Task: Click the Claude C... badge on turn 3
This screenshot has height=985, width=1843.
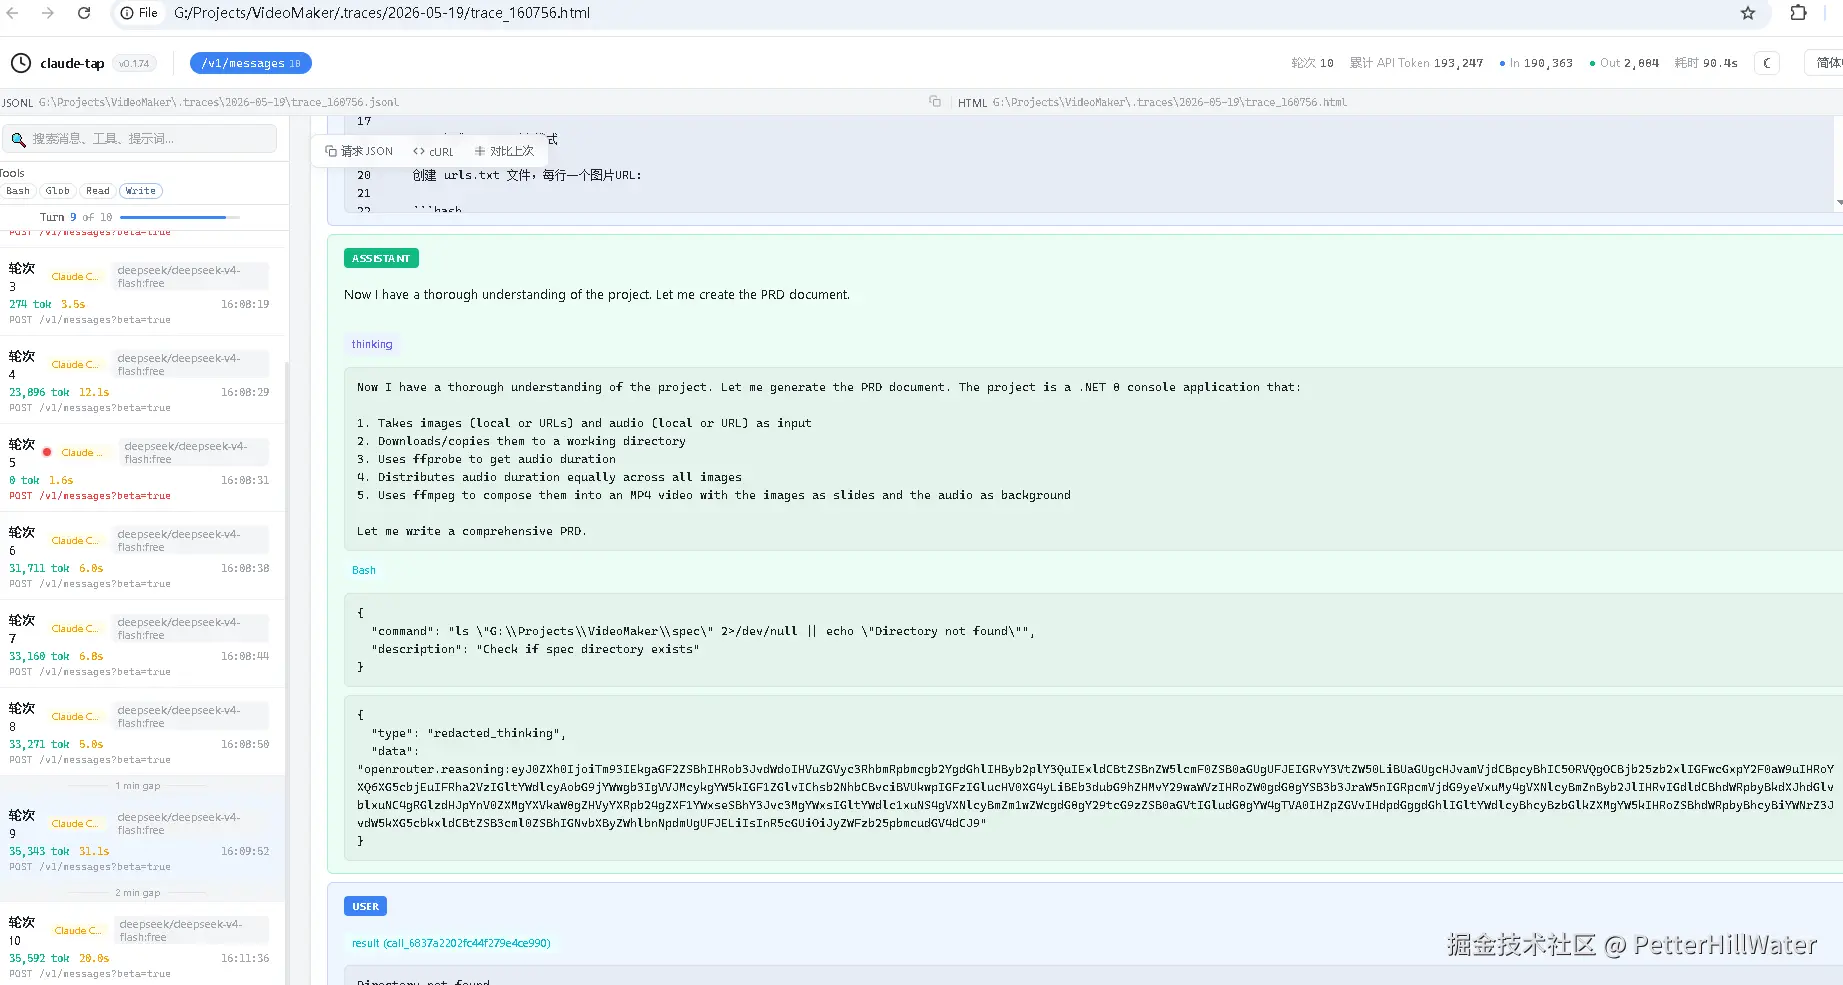Action: (x=75, y=276)
